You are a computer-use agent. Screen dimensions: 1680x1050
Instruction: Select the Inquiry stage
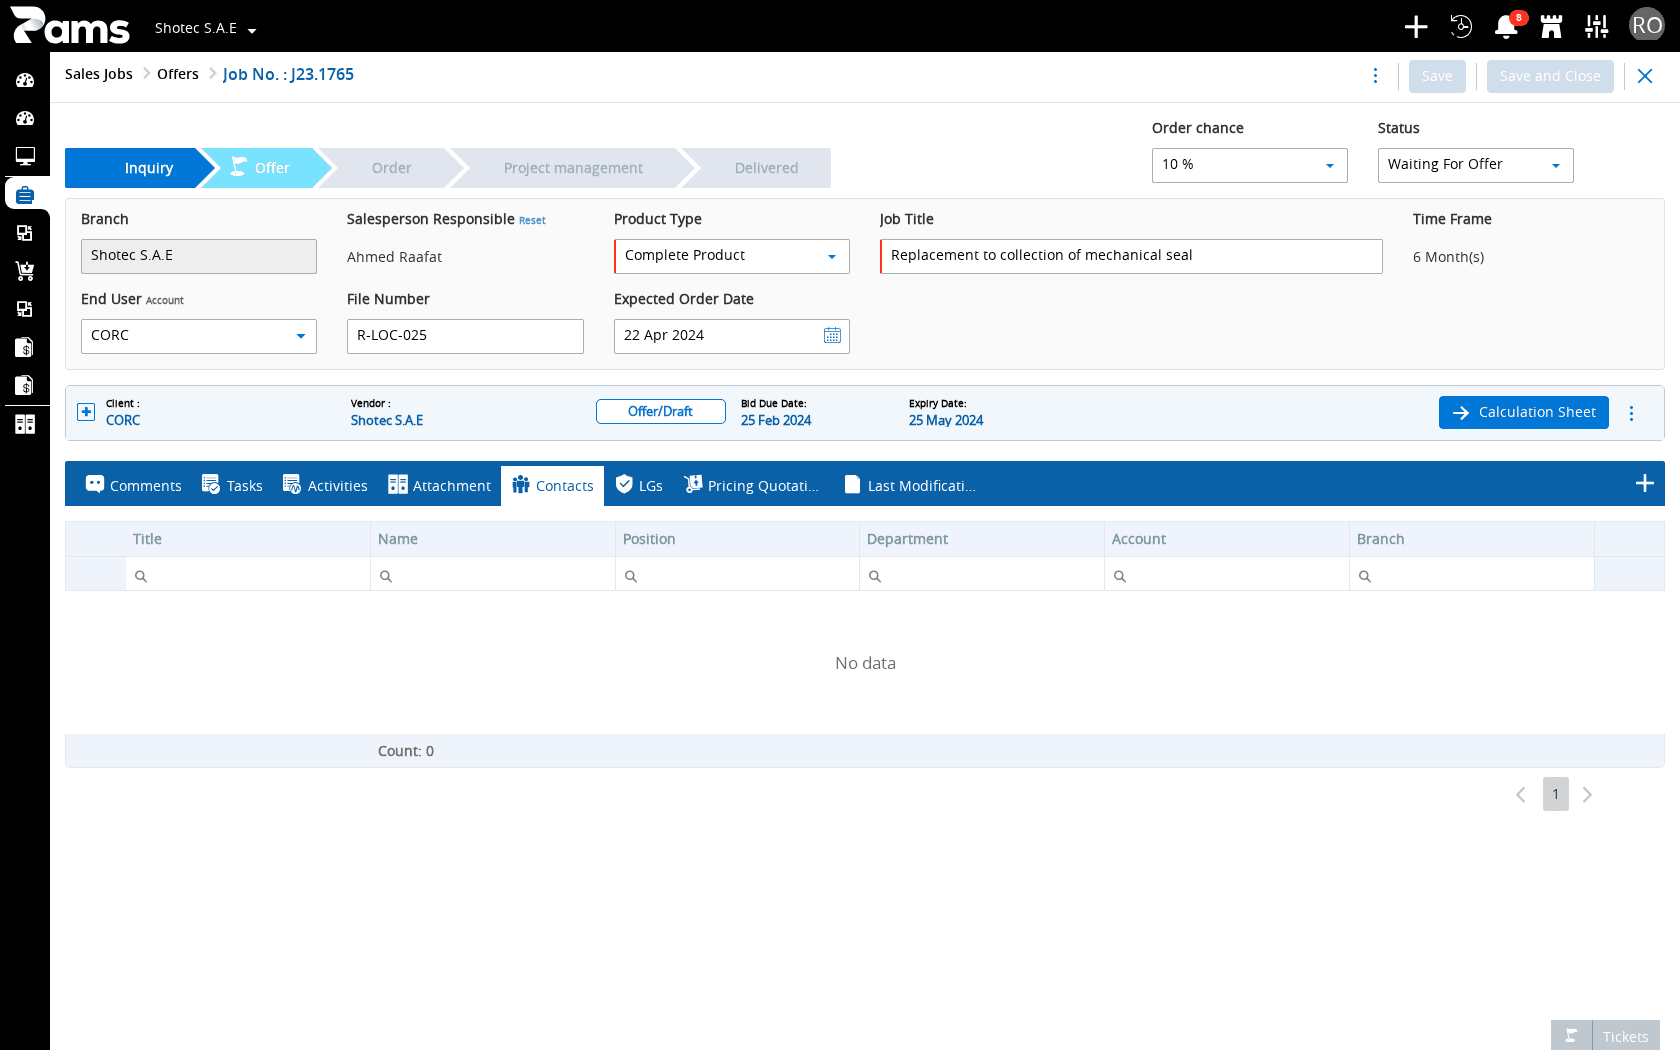tap(140, 168)
